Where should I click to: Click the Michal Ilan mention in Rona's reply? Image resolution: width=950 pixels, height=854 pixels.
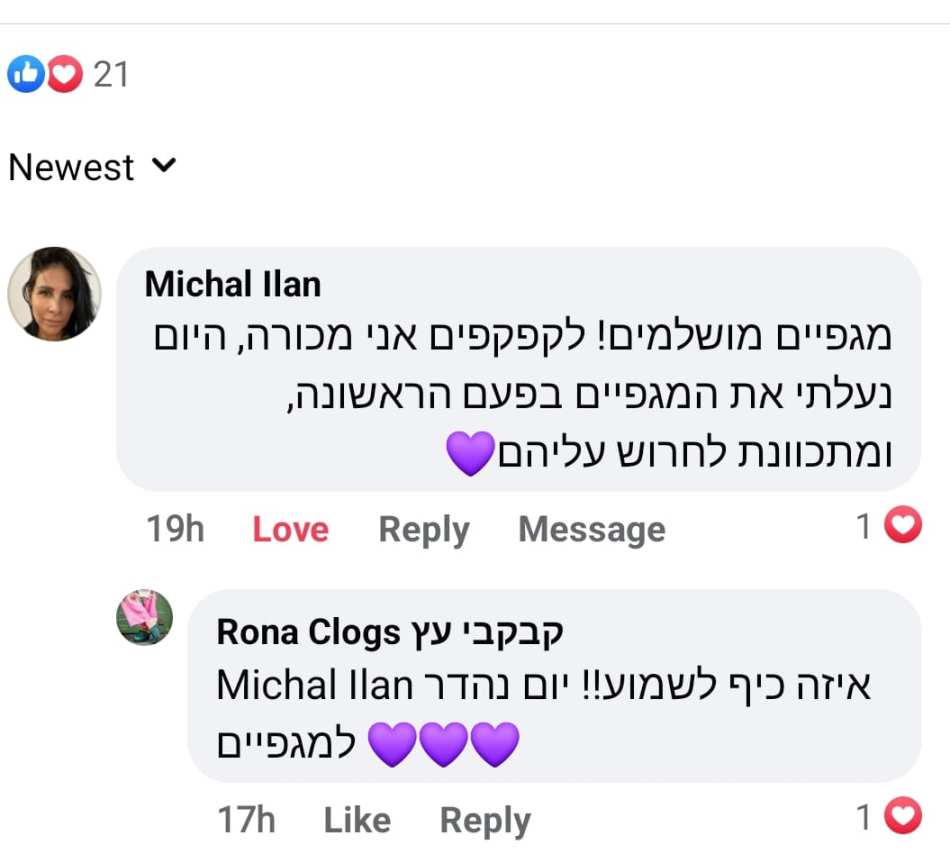tap(314, 686)
